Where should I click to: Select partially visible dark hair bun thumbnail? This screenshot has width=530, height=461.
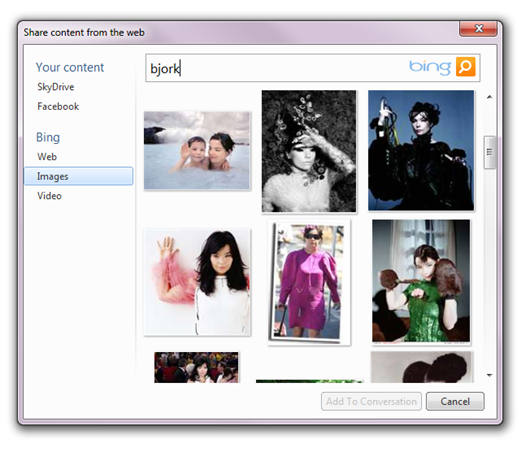tap(421, 367)
